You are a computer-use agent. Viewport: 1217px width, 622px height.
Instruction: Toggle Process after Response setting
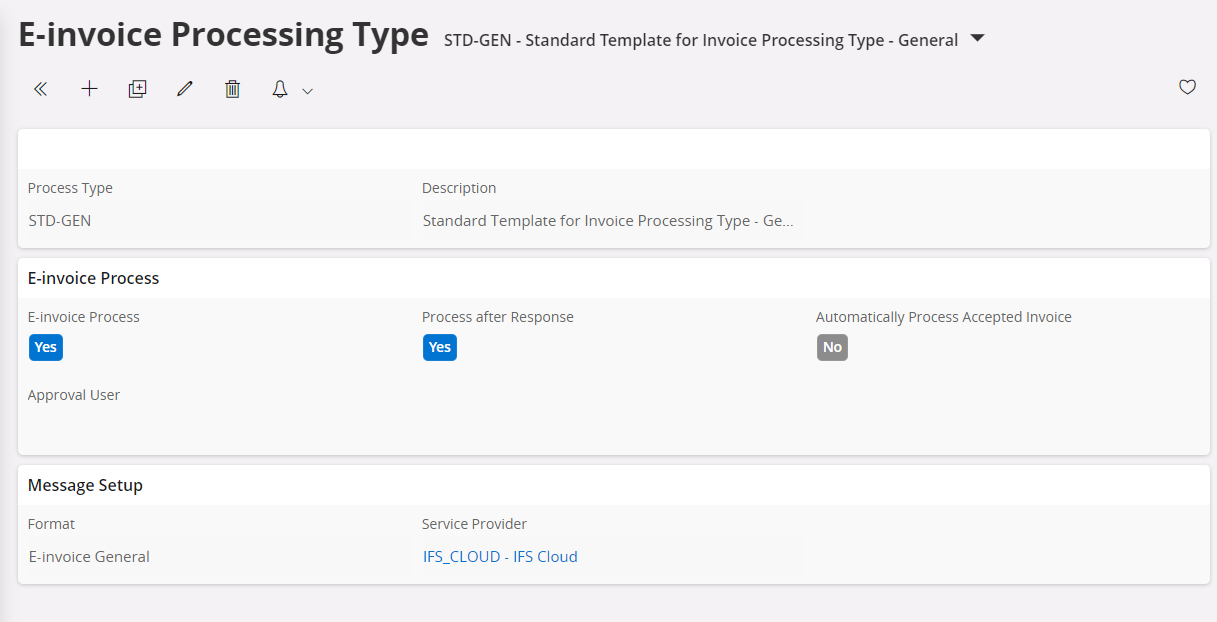pos(439,347)
